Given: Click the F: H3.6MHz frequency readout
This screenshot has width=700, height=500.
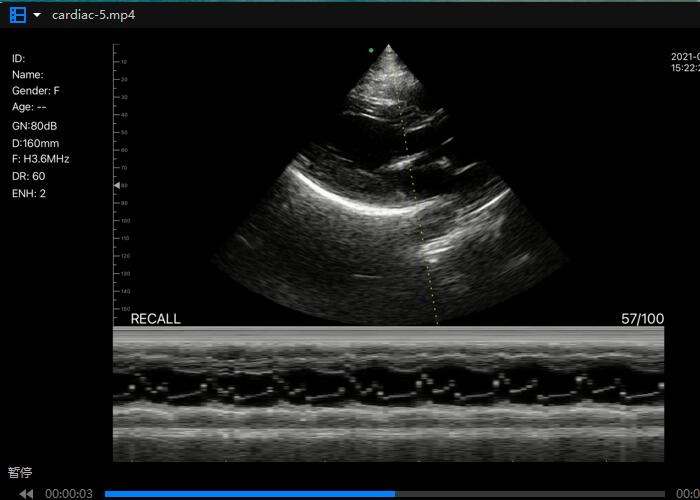Looking at the screenshot, I should click(x=40, y=159).
